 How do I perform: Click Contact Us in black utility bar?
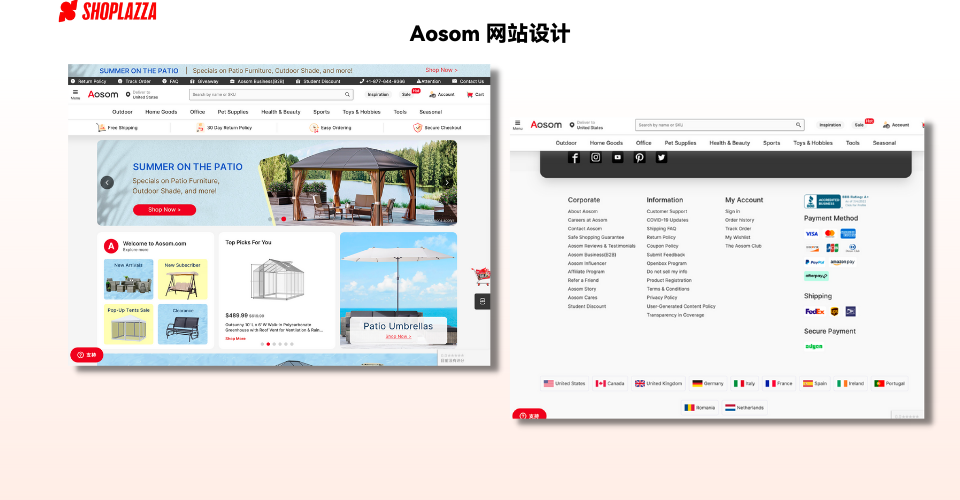(468, 81)
